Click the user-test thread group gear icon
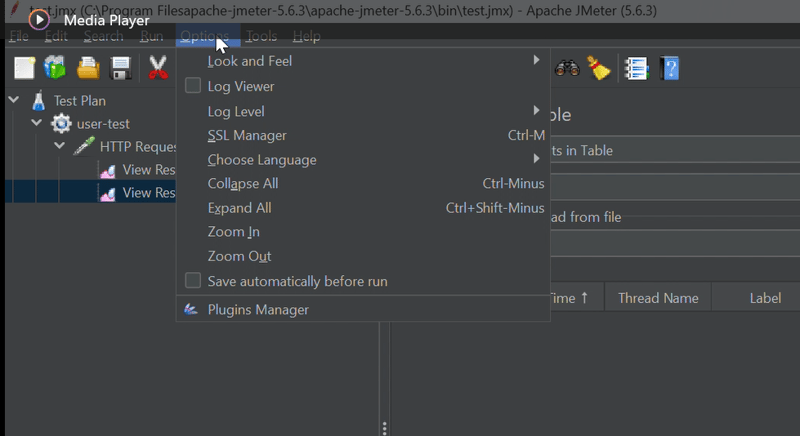This screenshot has width=800, height=436. coord(61,123)
